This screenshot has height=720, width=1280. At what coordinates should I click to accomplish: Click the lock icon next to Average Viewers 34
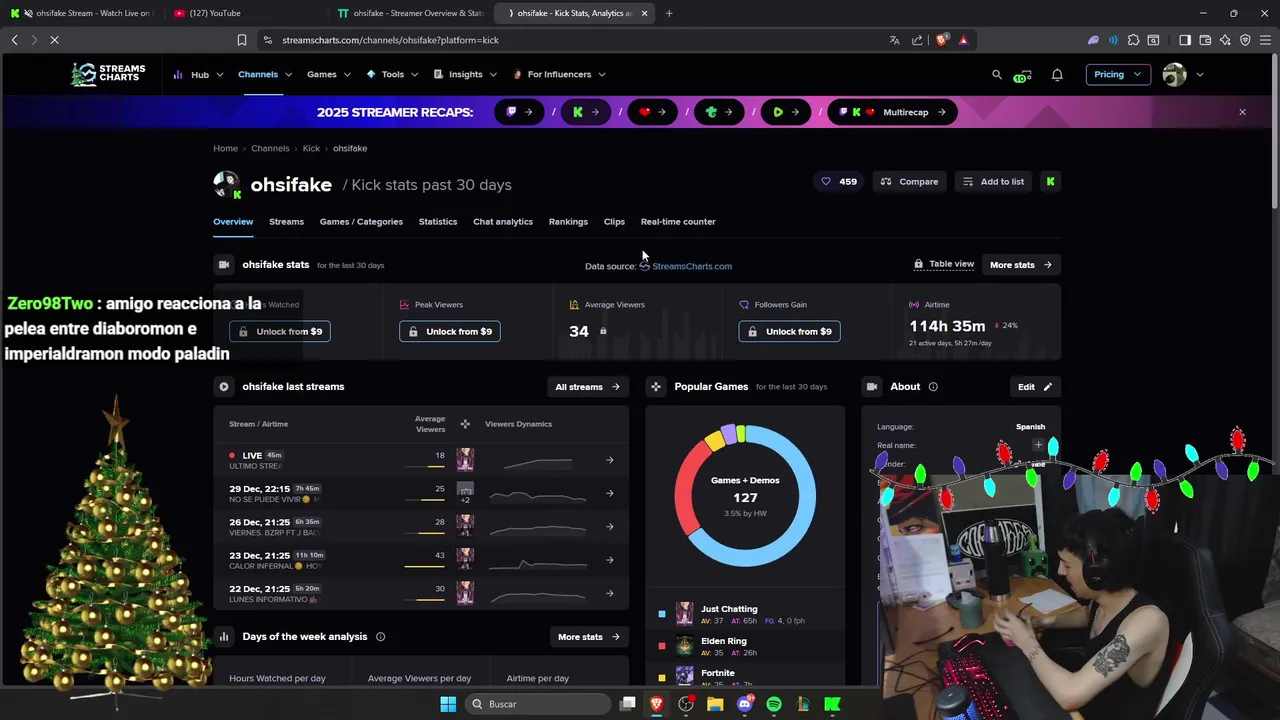[x=603, y=331]
